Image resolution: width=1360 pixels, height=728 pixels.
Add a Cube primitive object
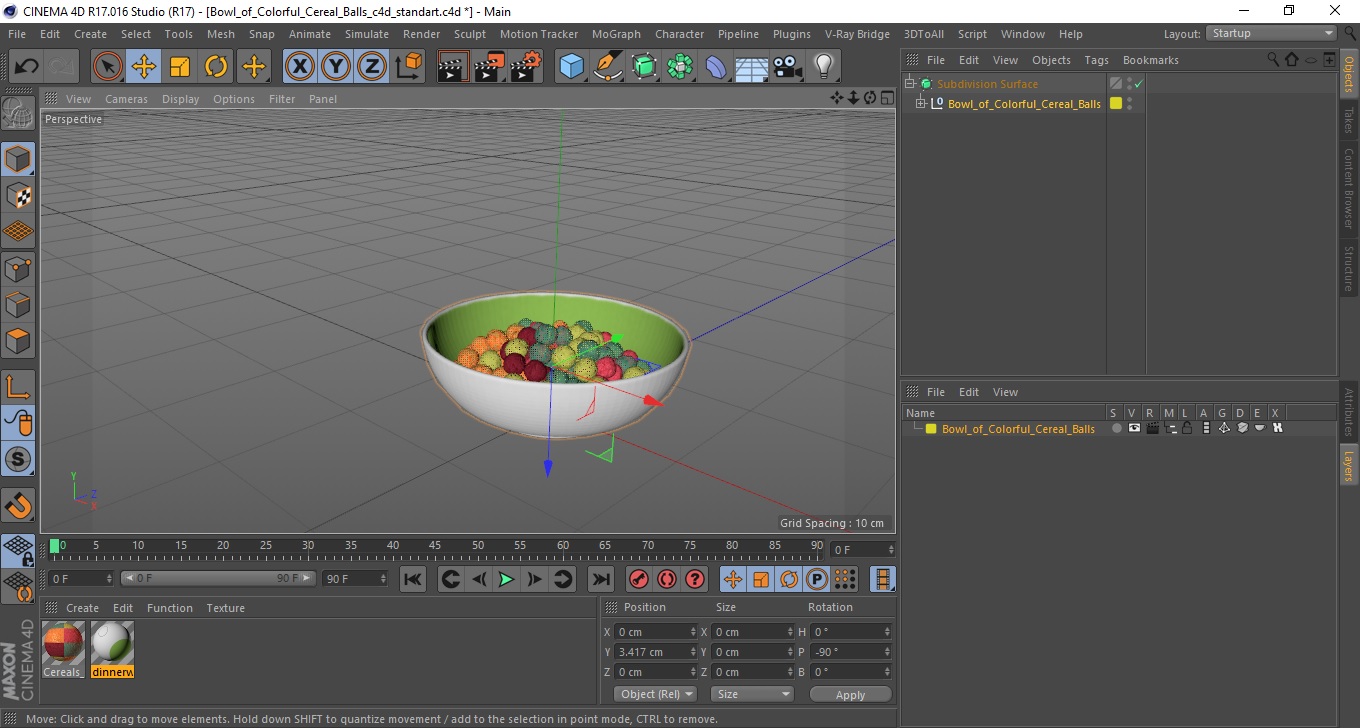click(571, 67)
